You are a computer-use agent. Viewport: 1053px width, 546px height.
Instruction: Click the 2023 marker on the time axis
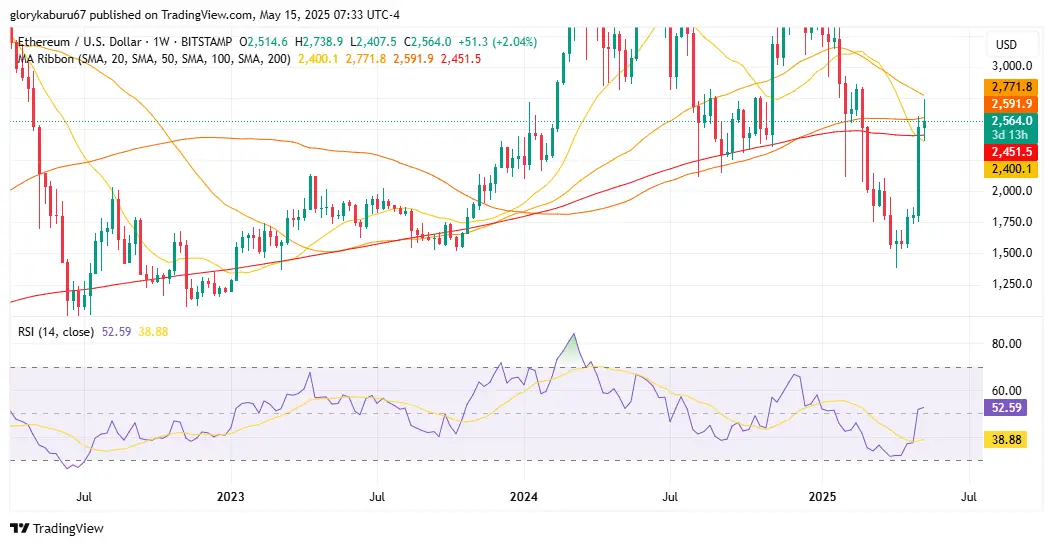click(x=230, y=497)
